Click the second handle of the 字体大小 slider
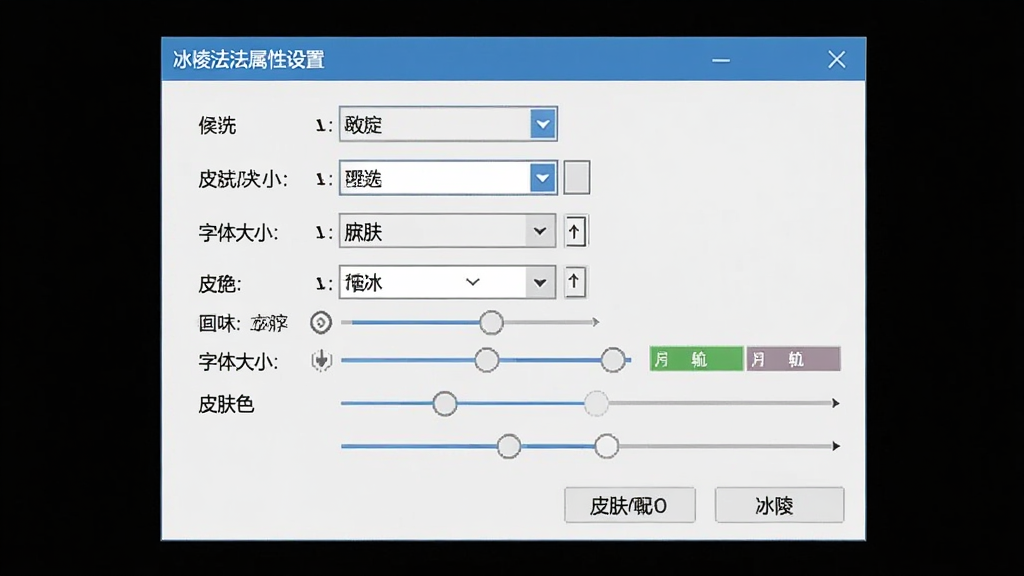This screenshot has width=1024, height=576. 613,360
